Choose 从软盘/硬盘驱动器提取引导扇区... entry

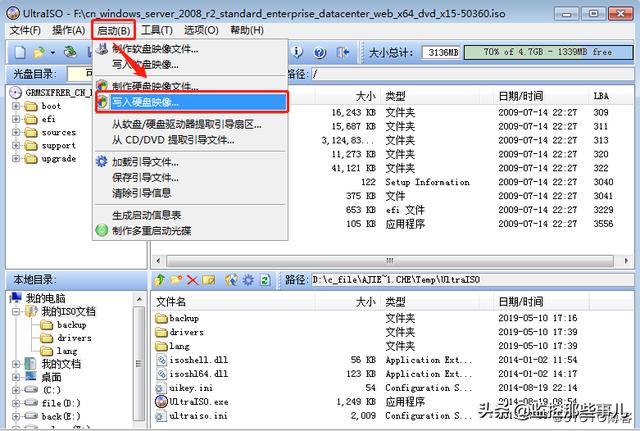pos(190,124)
